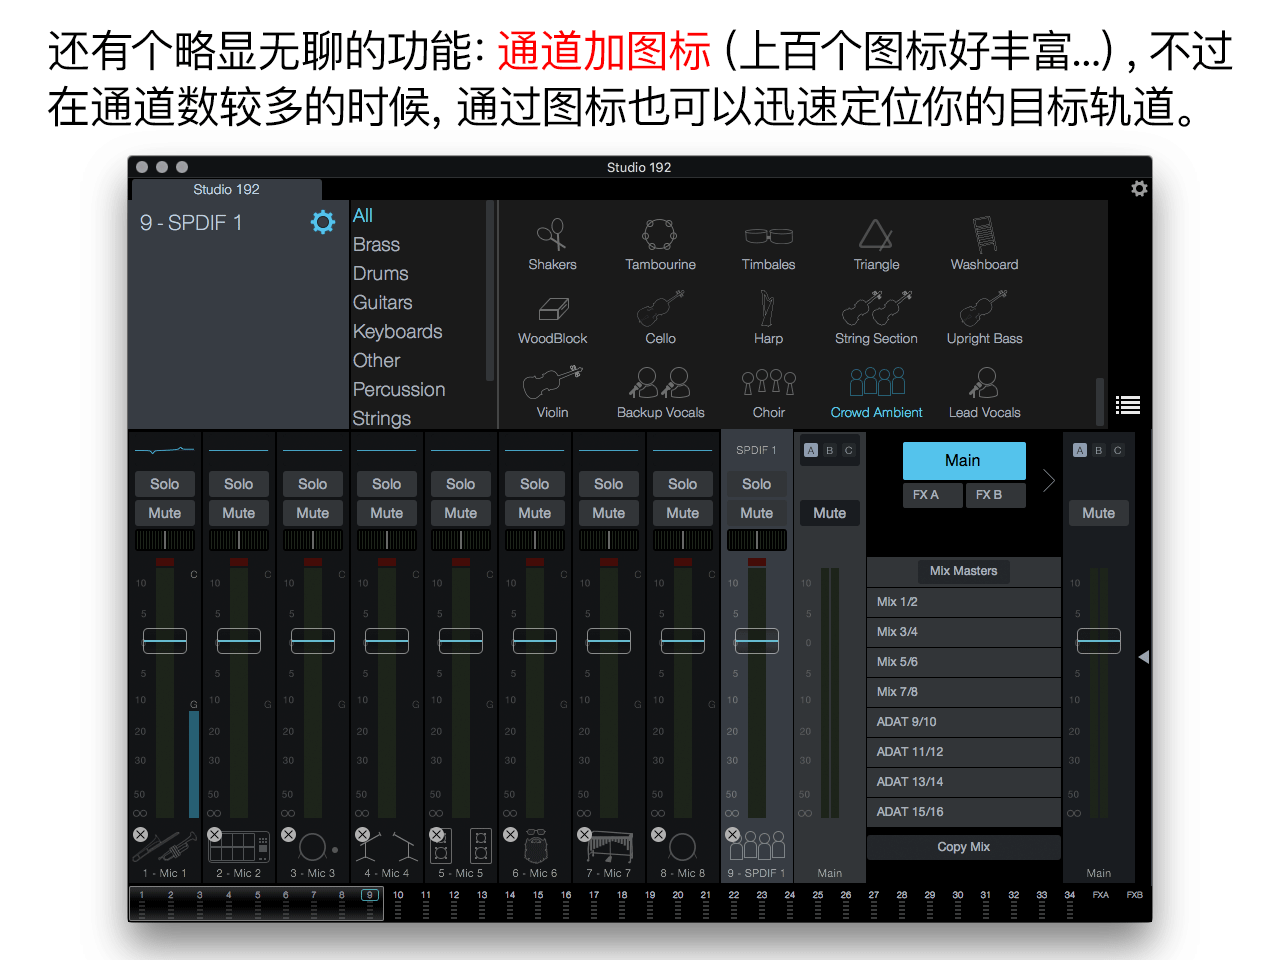
Task: Mute channel 1 - Mic 1
Action: point(165,513)
